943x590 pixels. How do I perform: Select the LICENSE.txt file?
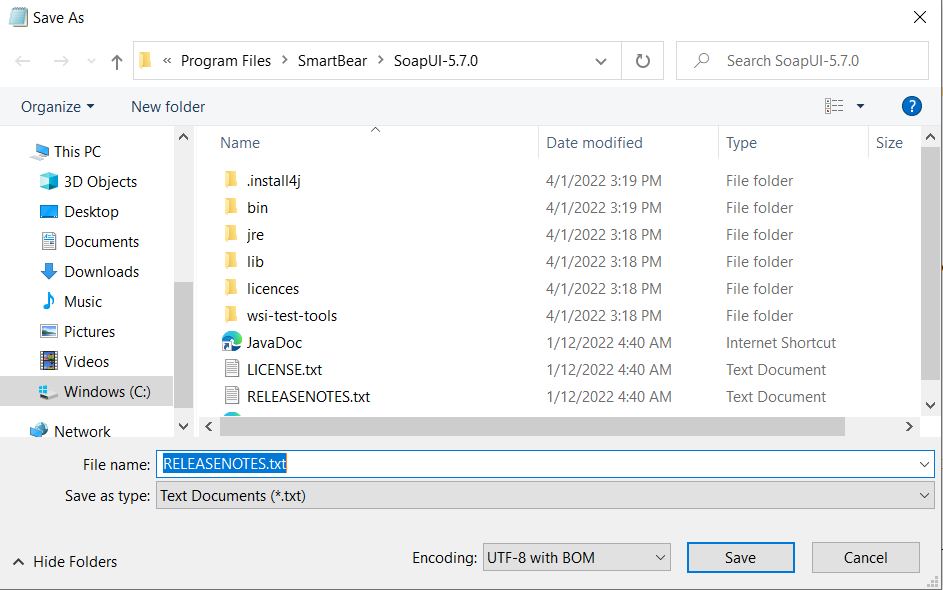284,369
